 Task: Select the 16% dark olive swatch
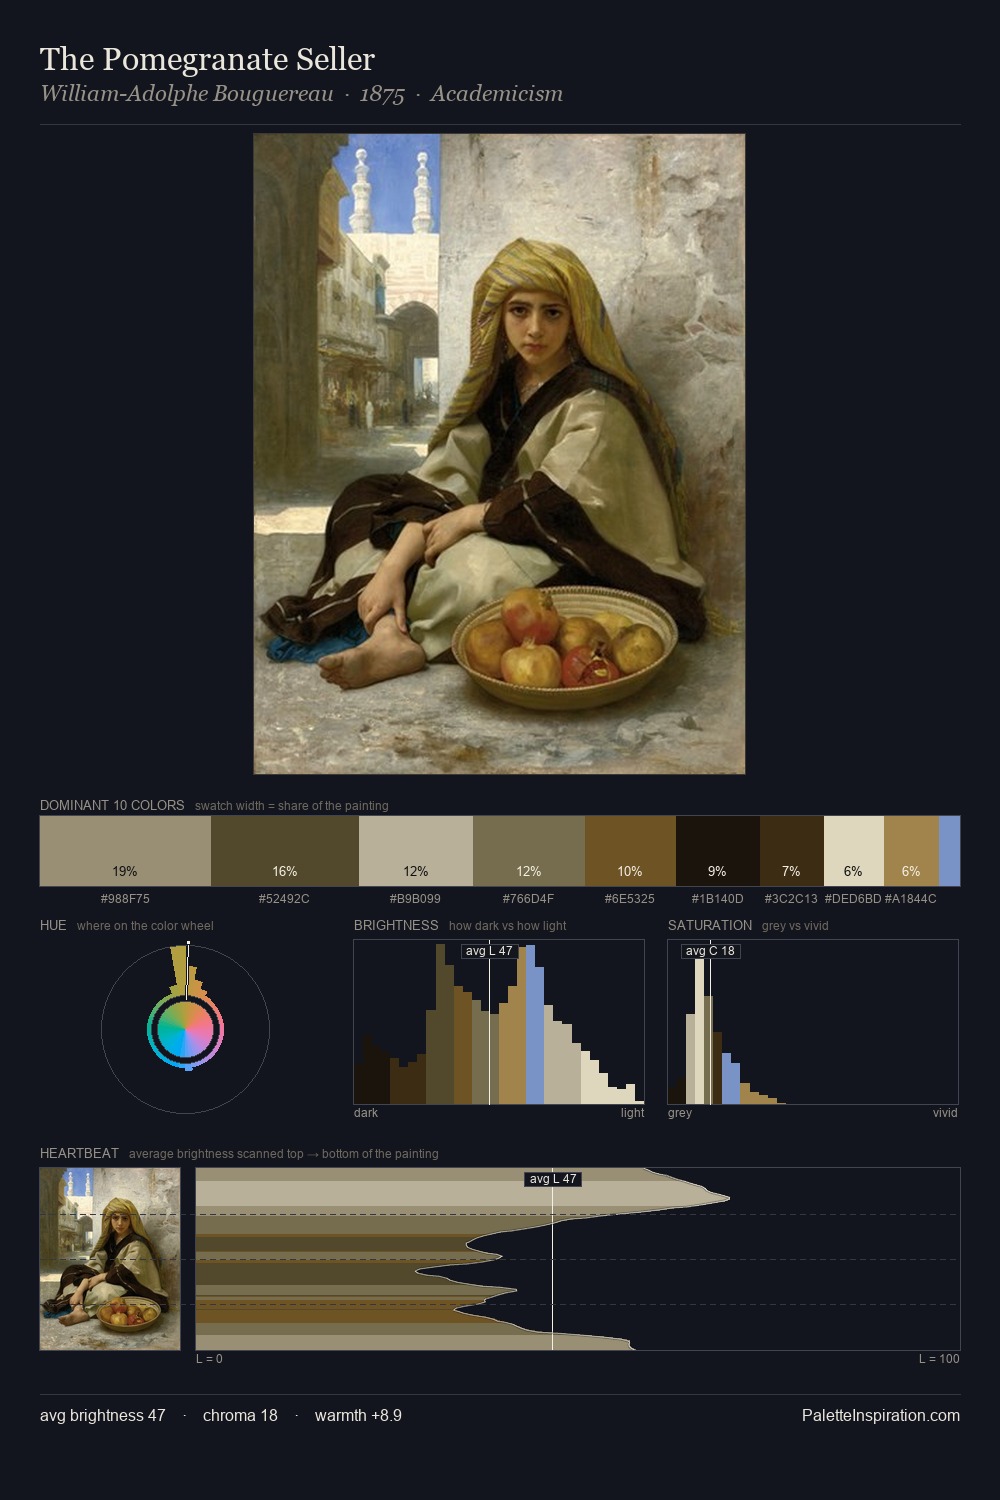point(285,851)
